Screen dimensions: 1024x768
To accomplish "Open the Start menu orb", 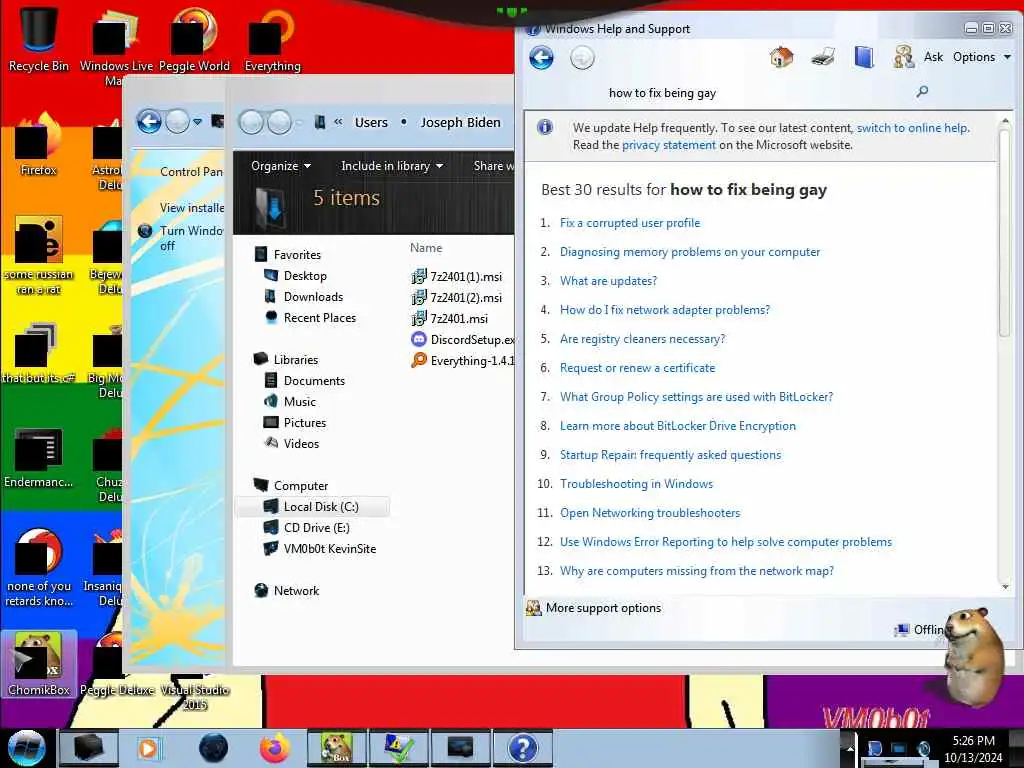I will coord(27,748).
